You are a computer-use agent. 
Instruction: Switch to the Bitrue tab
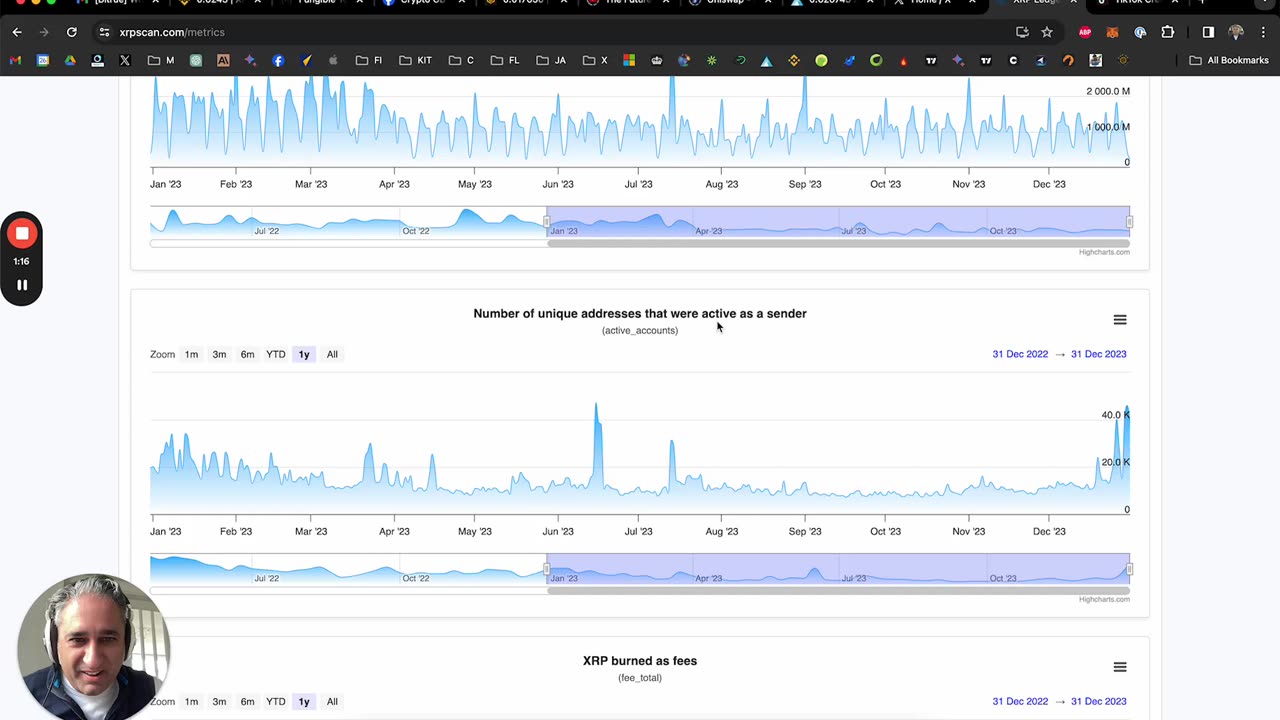coord(118,3)
